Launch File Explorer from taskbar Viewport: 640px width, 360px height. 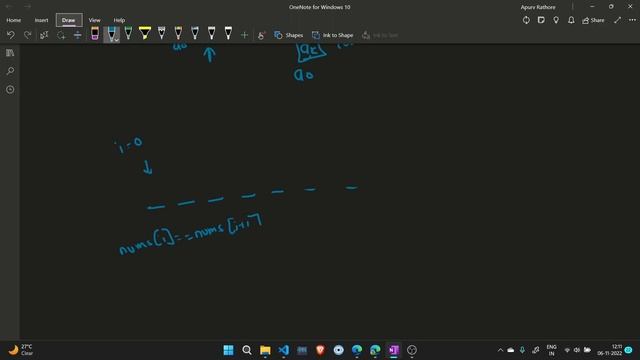click(x=265, y=350)
